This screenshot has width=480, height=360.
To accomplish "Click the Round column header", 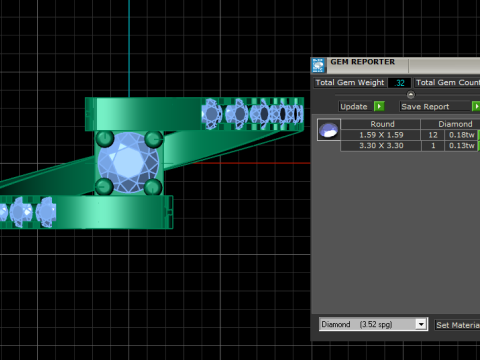I will [381, 124].
